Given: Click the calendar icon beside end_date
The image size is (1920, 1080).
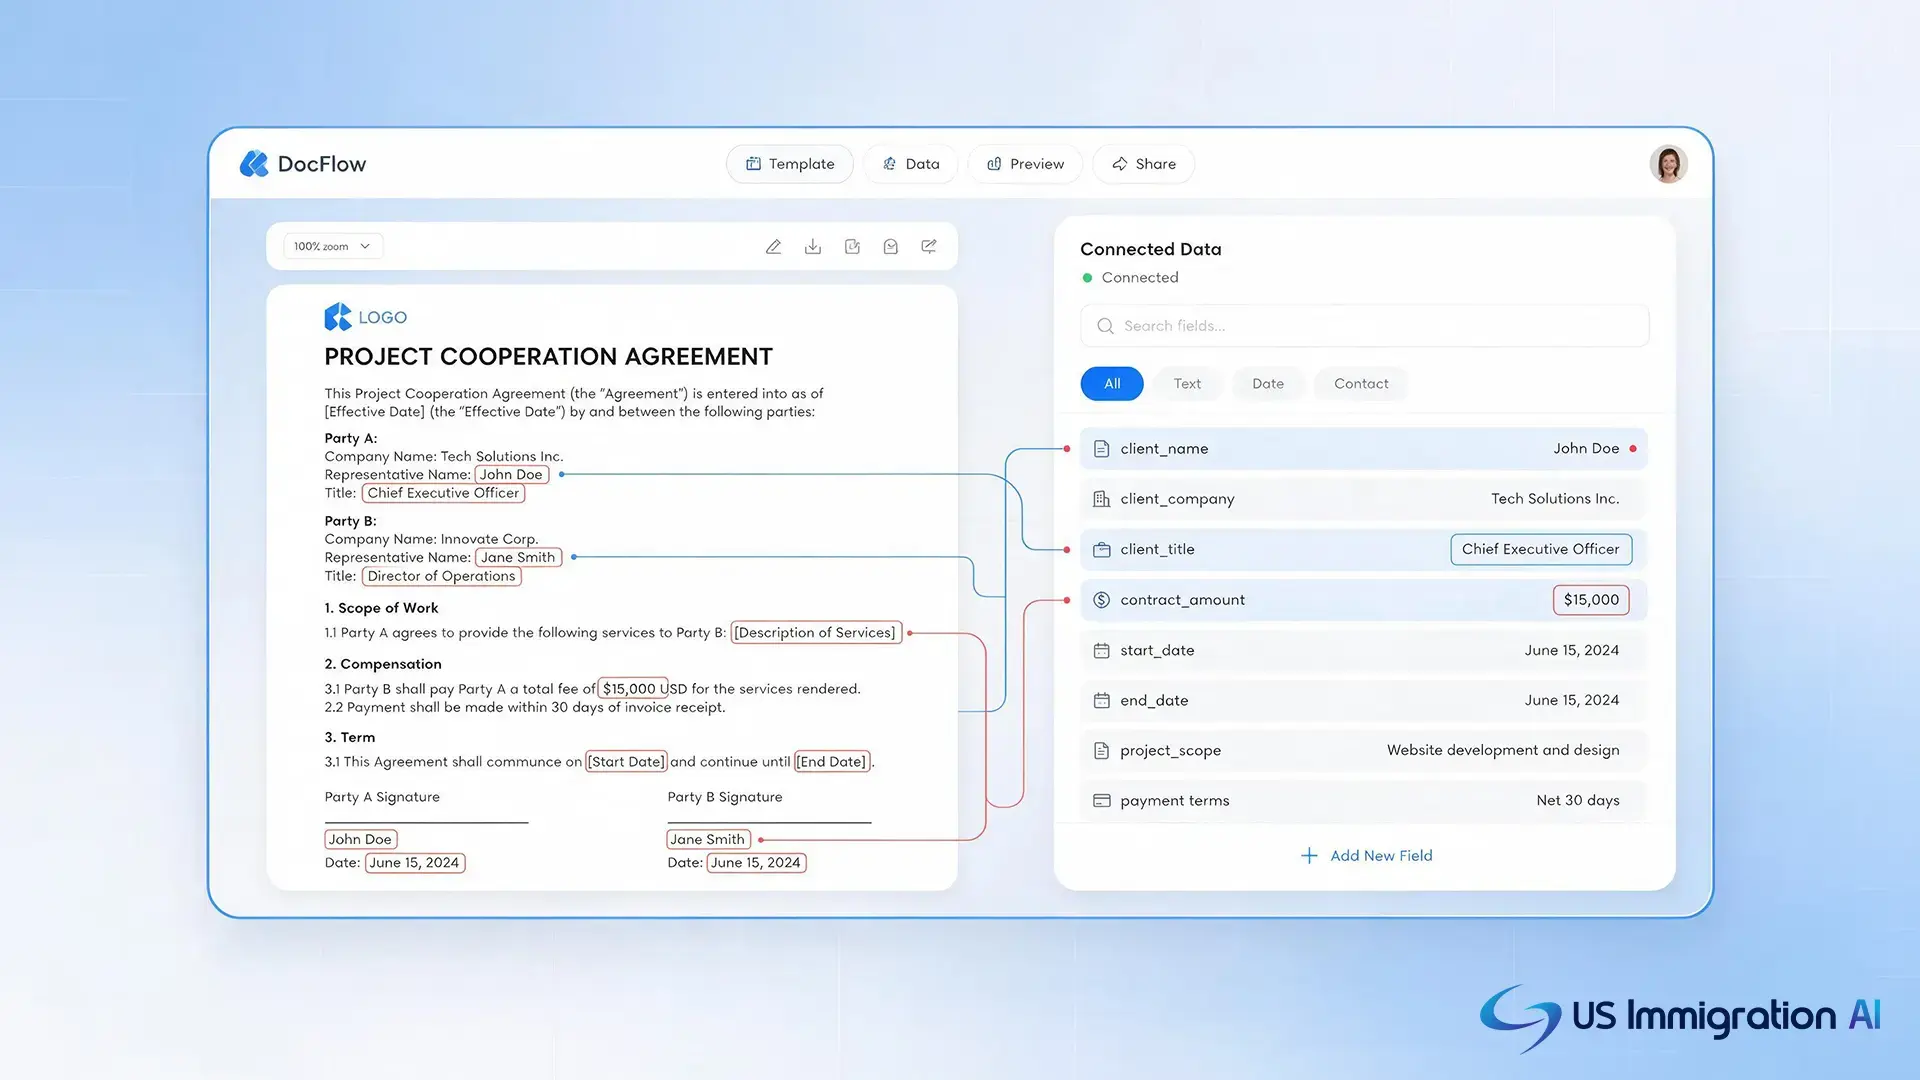Looking at the screenshot, I should point(1101,701).
